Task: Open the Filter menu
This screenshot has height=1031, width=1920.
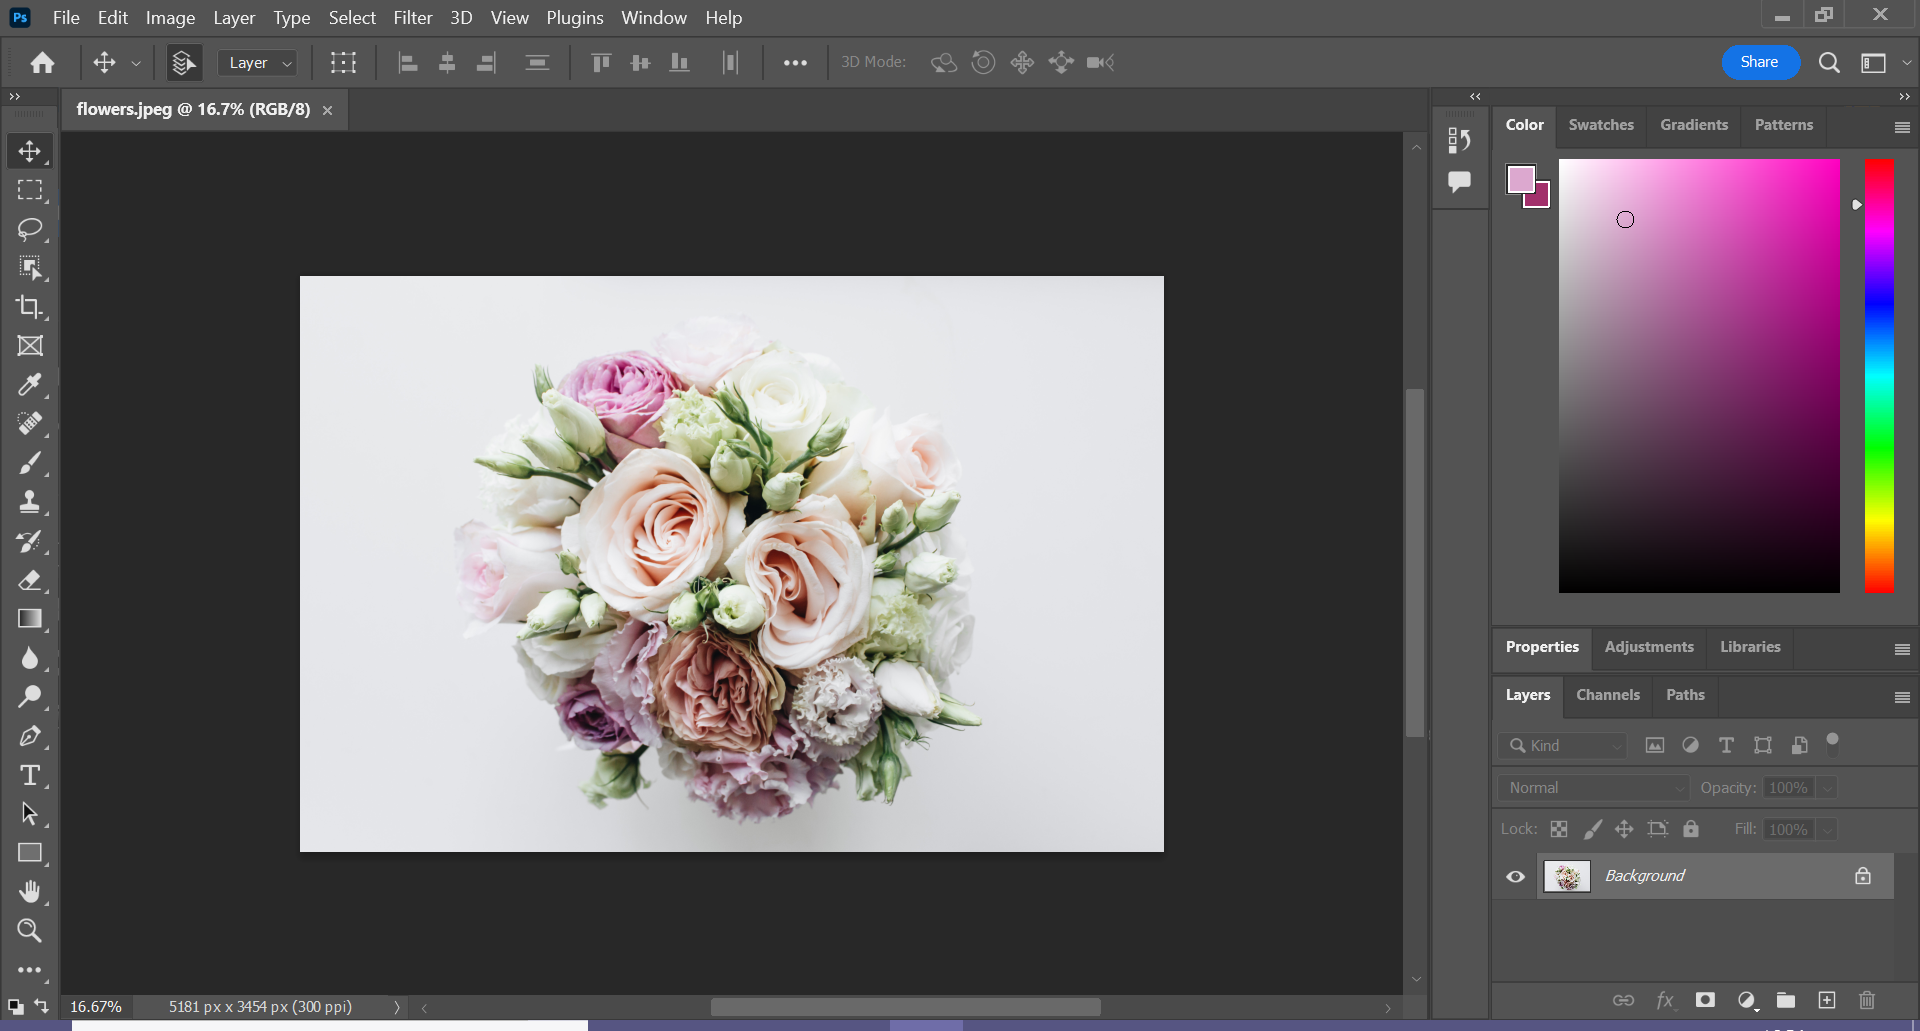Action: [x=413, y=18]
